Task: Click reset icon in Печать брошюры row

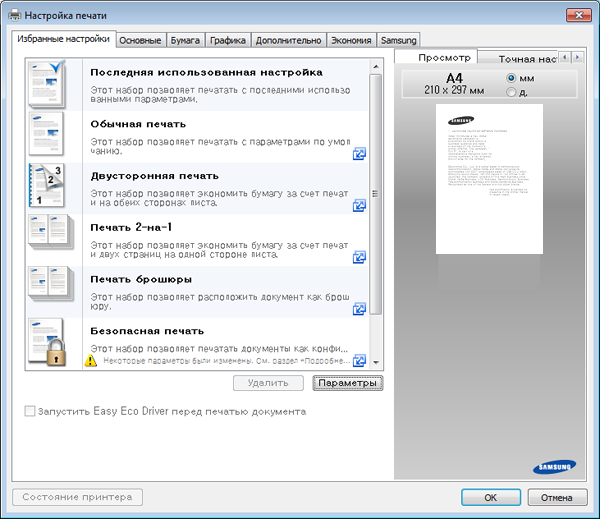Action: (359, 309)
